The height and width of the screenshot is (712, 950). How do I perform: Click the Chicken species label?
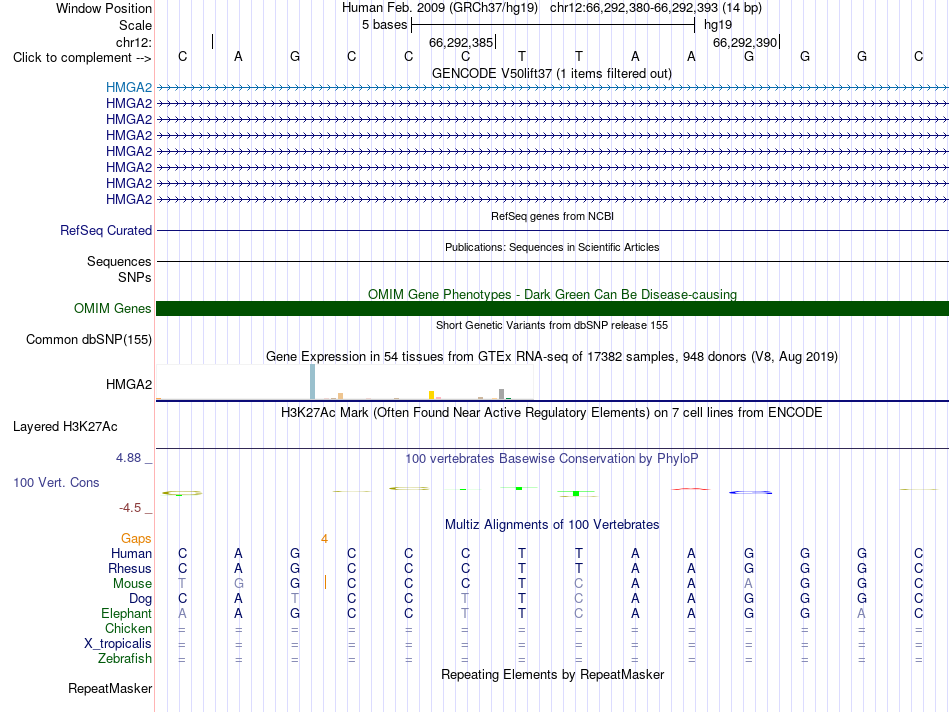tap(128, 628)
